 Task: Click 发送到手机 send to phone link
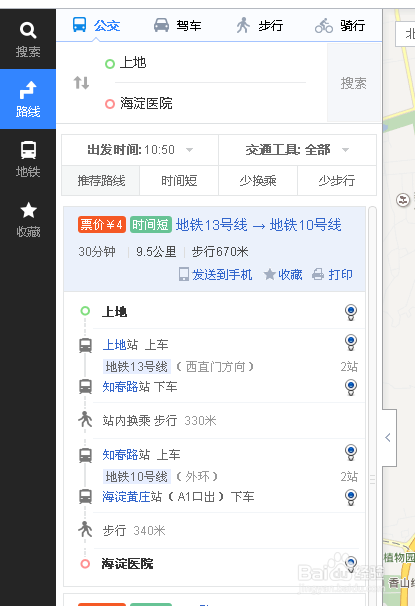tap(216, 274)
